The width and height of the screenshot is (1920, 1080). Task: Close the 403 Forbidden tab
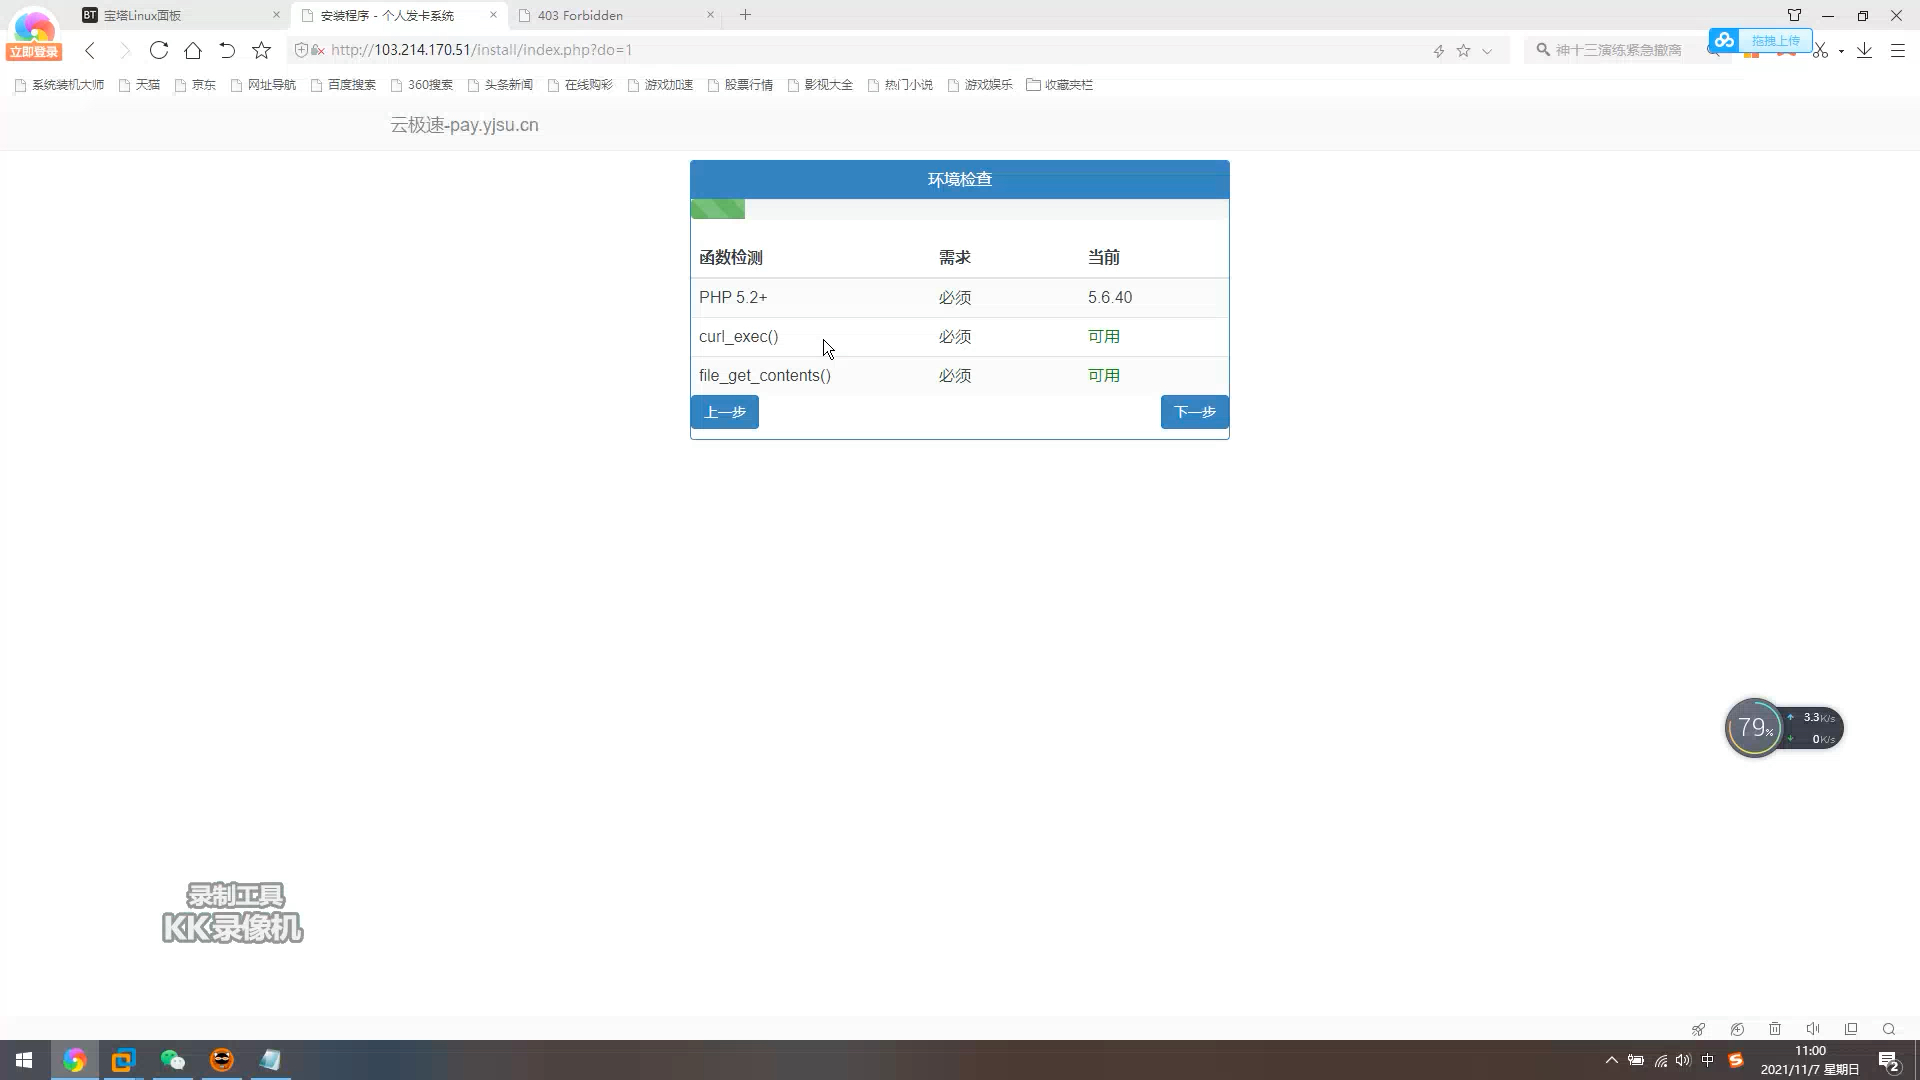tap(710, 15)
